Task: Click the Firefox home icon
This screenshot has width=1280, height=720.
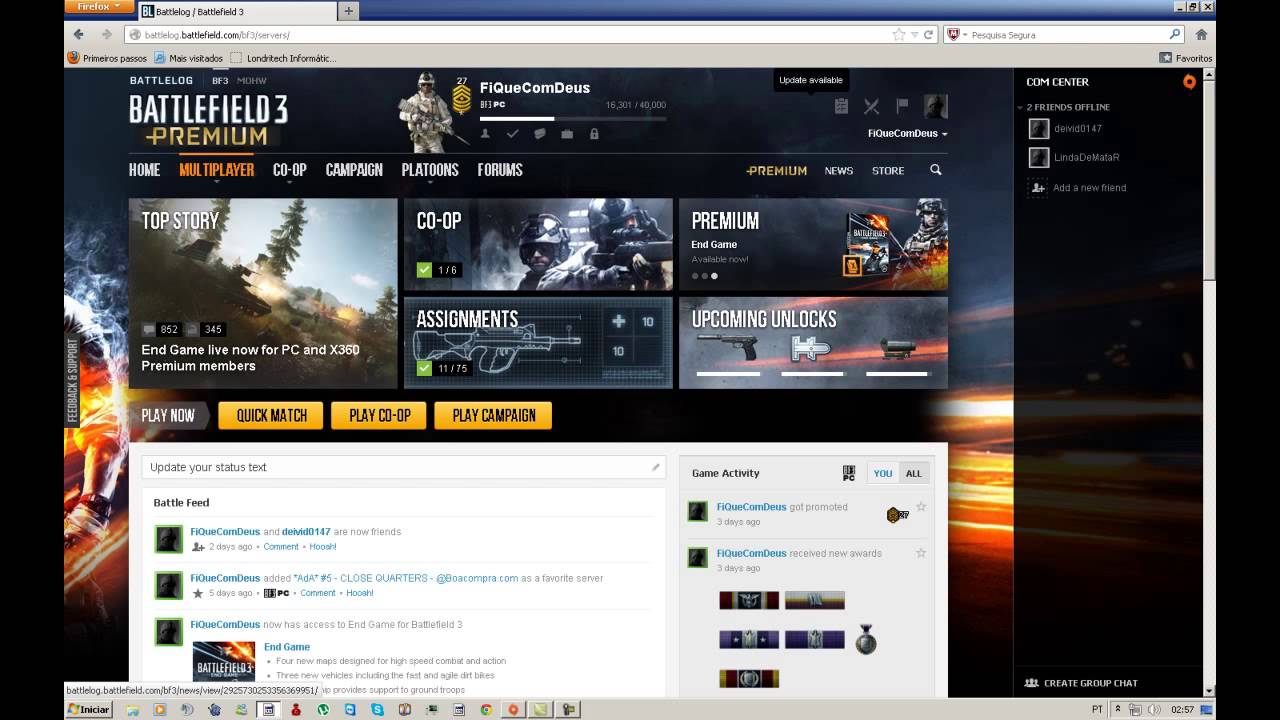Action: [1201, 34]
